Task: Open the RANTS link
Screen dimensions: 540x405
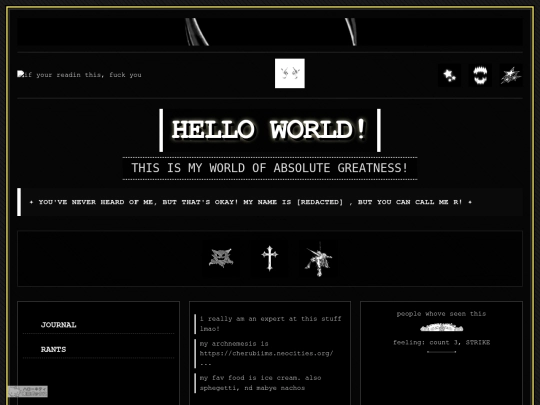Action: coord(53,349)
